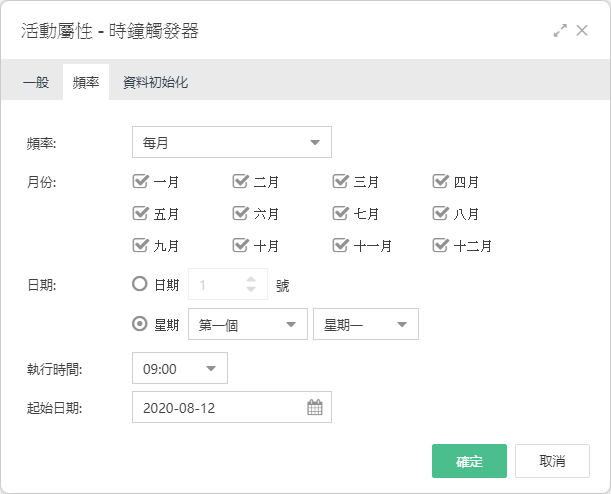Open the 執行時間 09:00 dropdown
Viewport: 611px width, 494px height.
(x=180, y=368)
